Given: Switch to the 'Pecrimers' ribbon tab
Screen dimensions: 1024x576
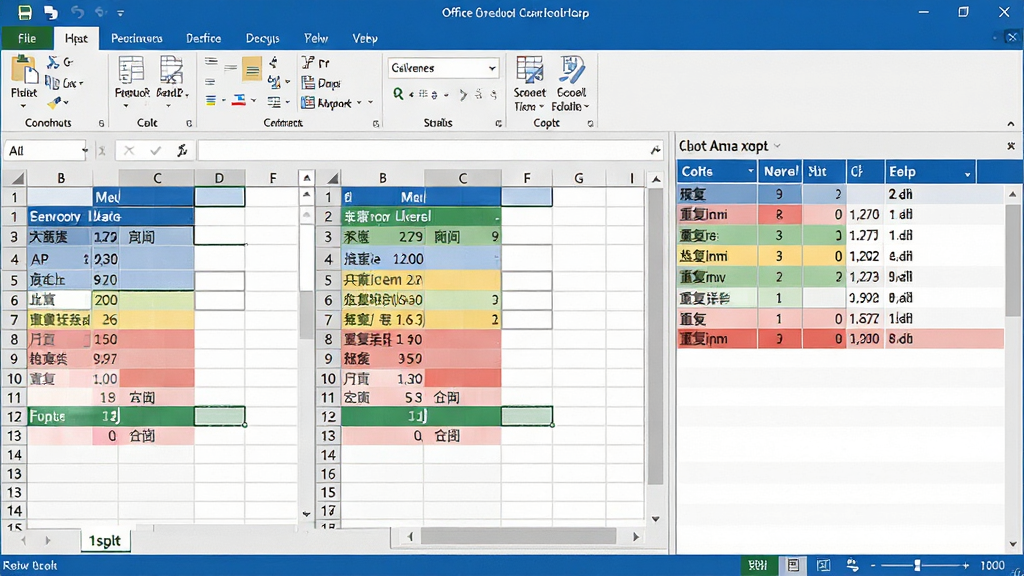Looking at the screenshot, I should coord(136,39).
